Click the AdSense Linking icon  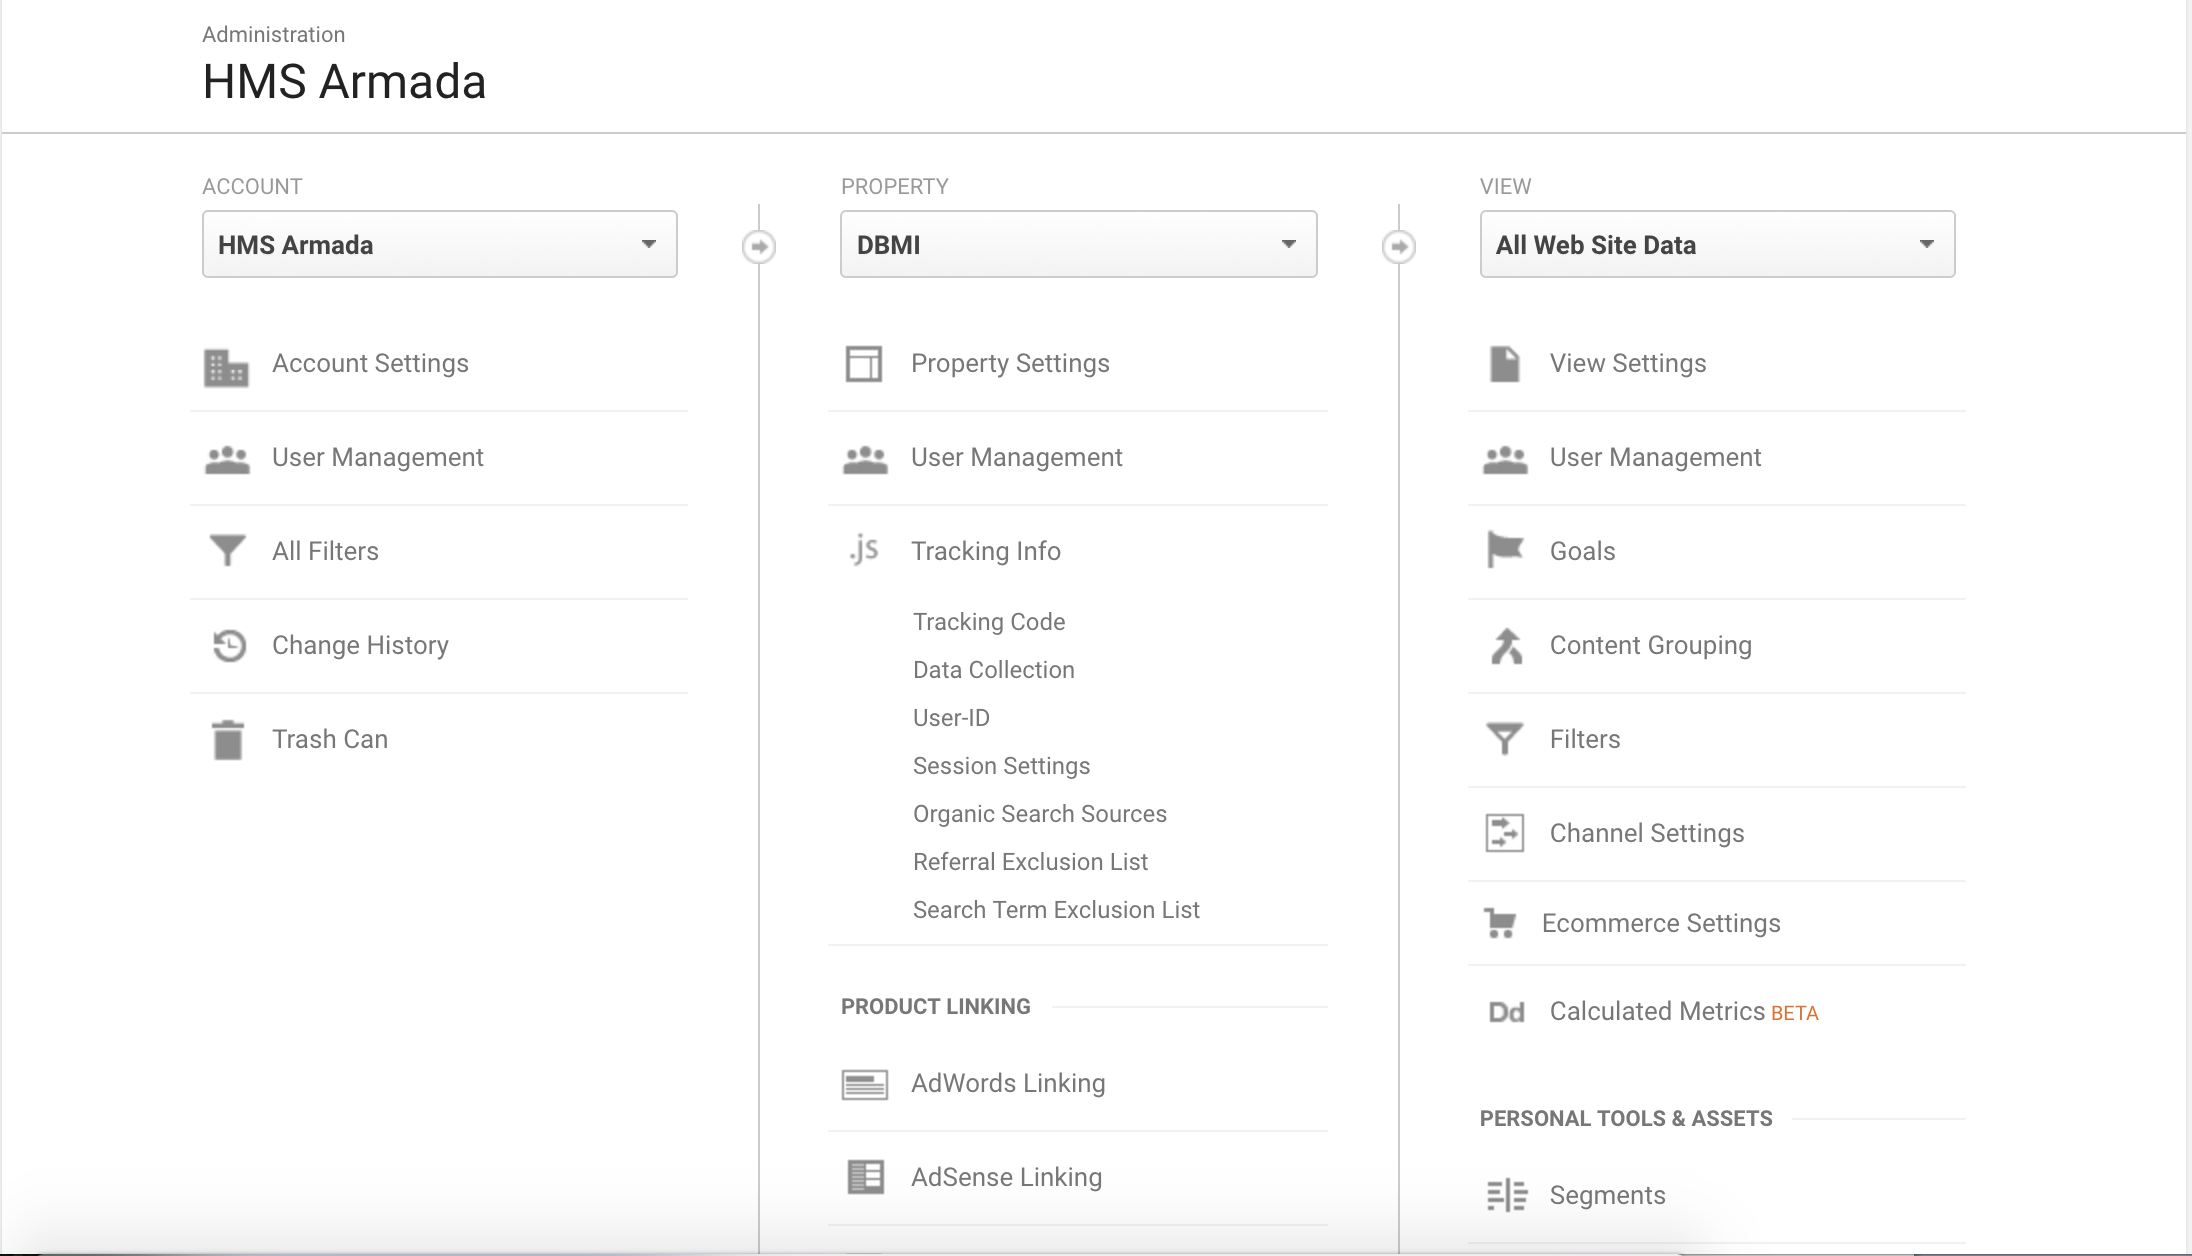(866, 1177)
